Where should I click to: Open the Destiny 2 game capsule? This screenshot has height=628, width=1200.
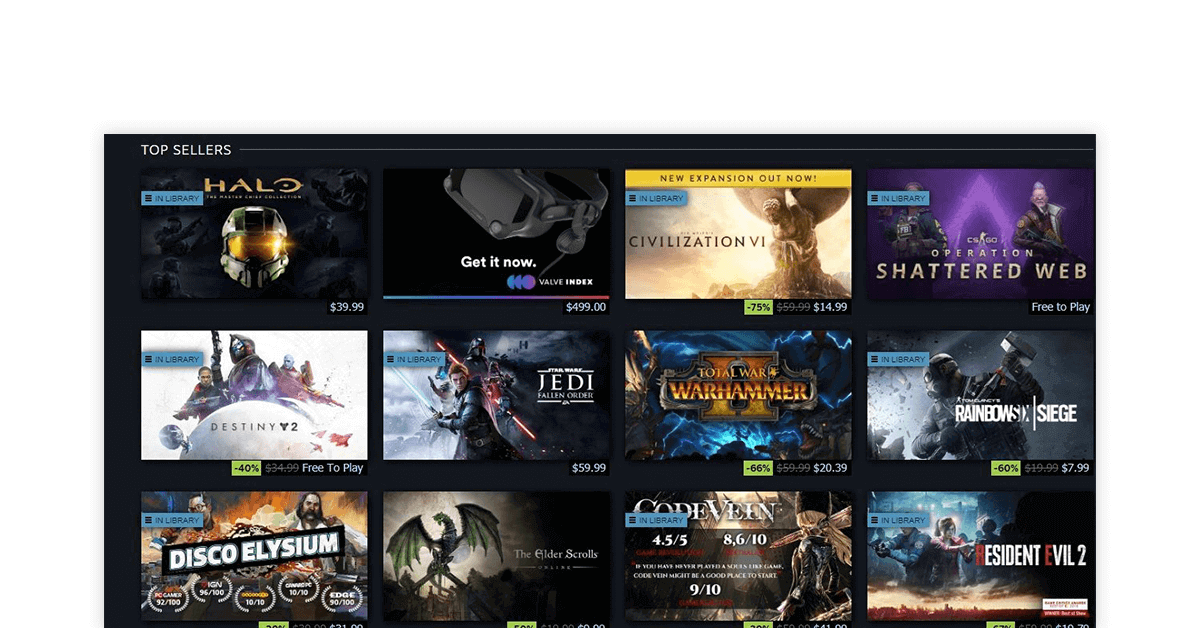(x=254, y=395)
